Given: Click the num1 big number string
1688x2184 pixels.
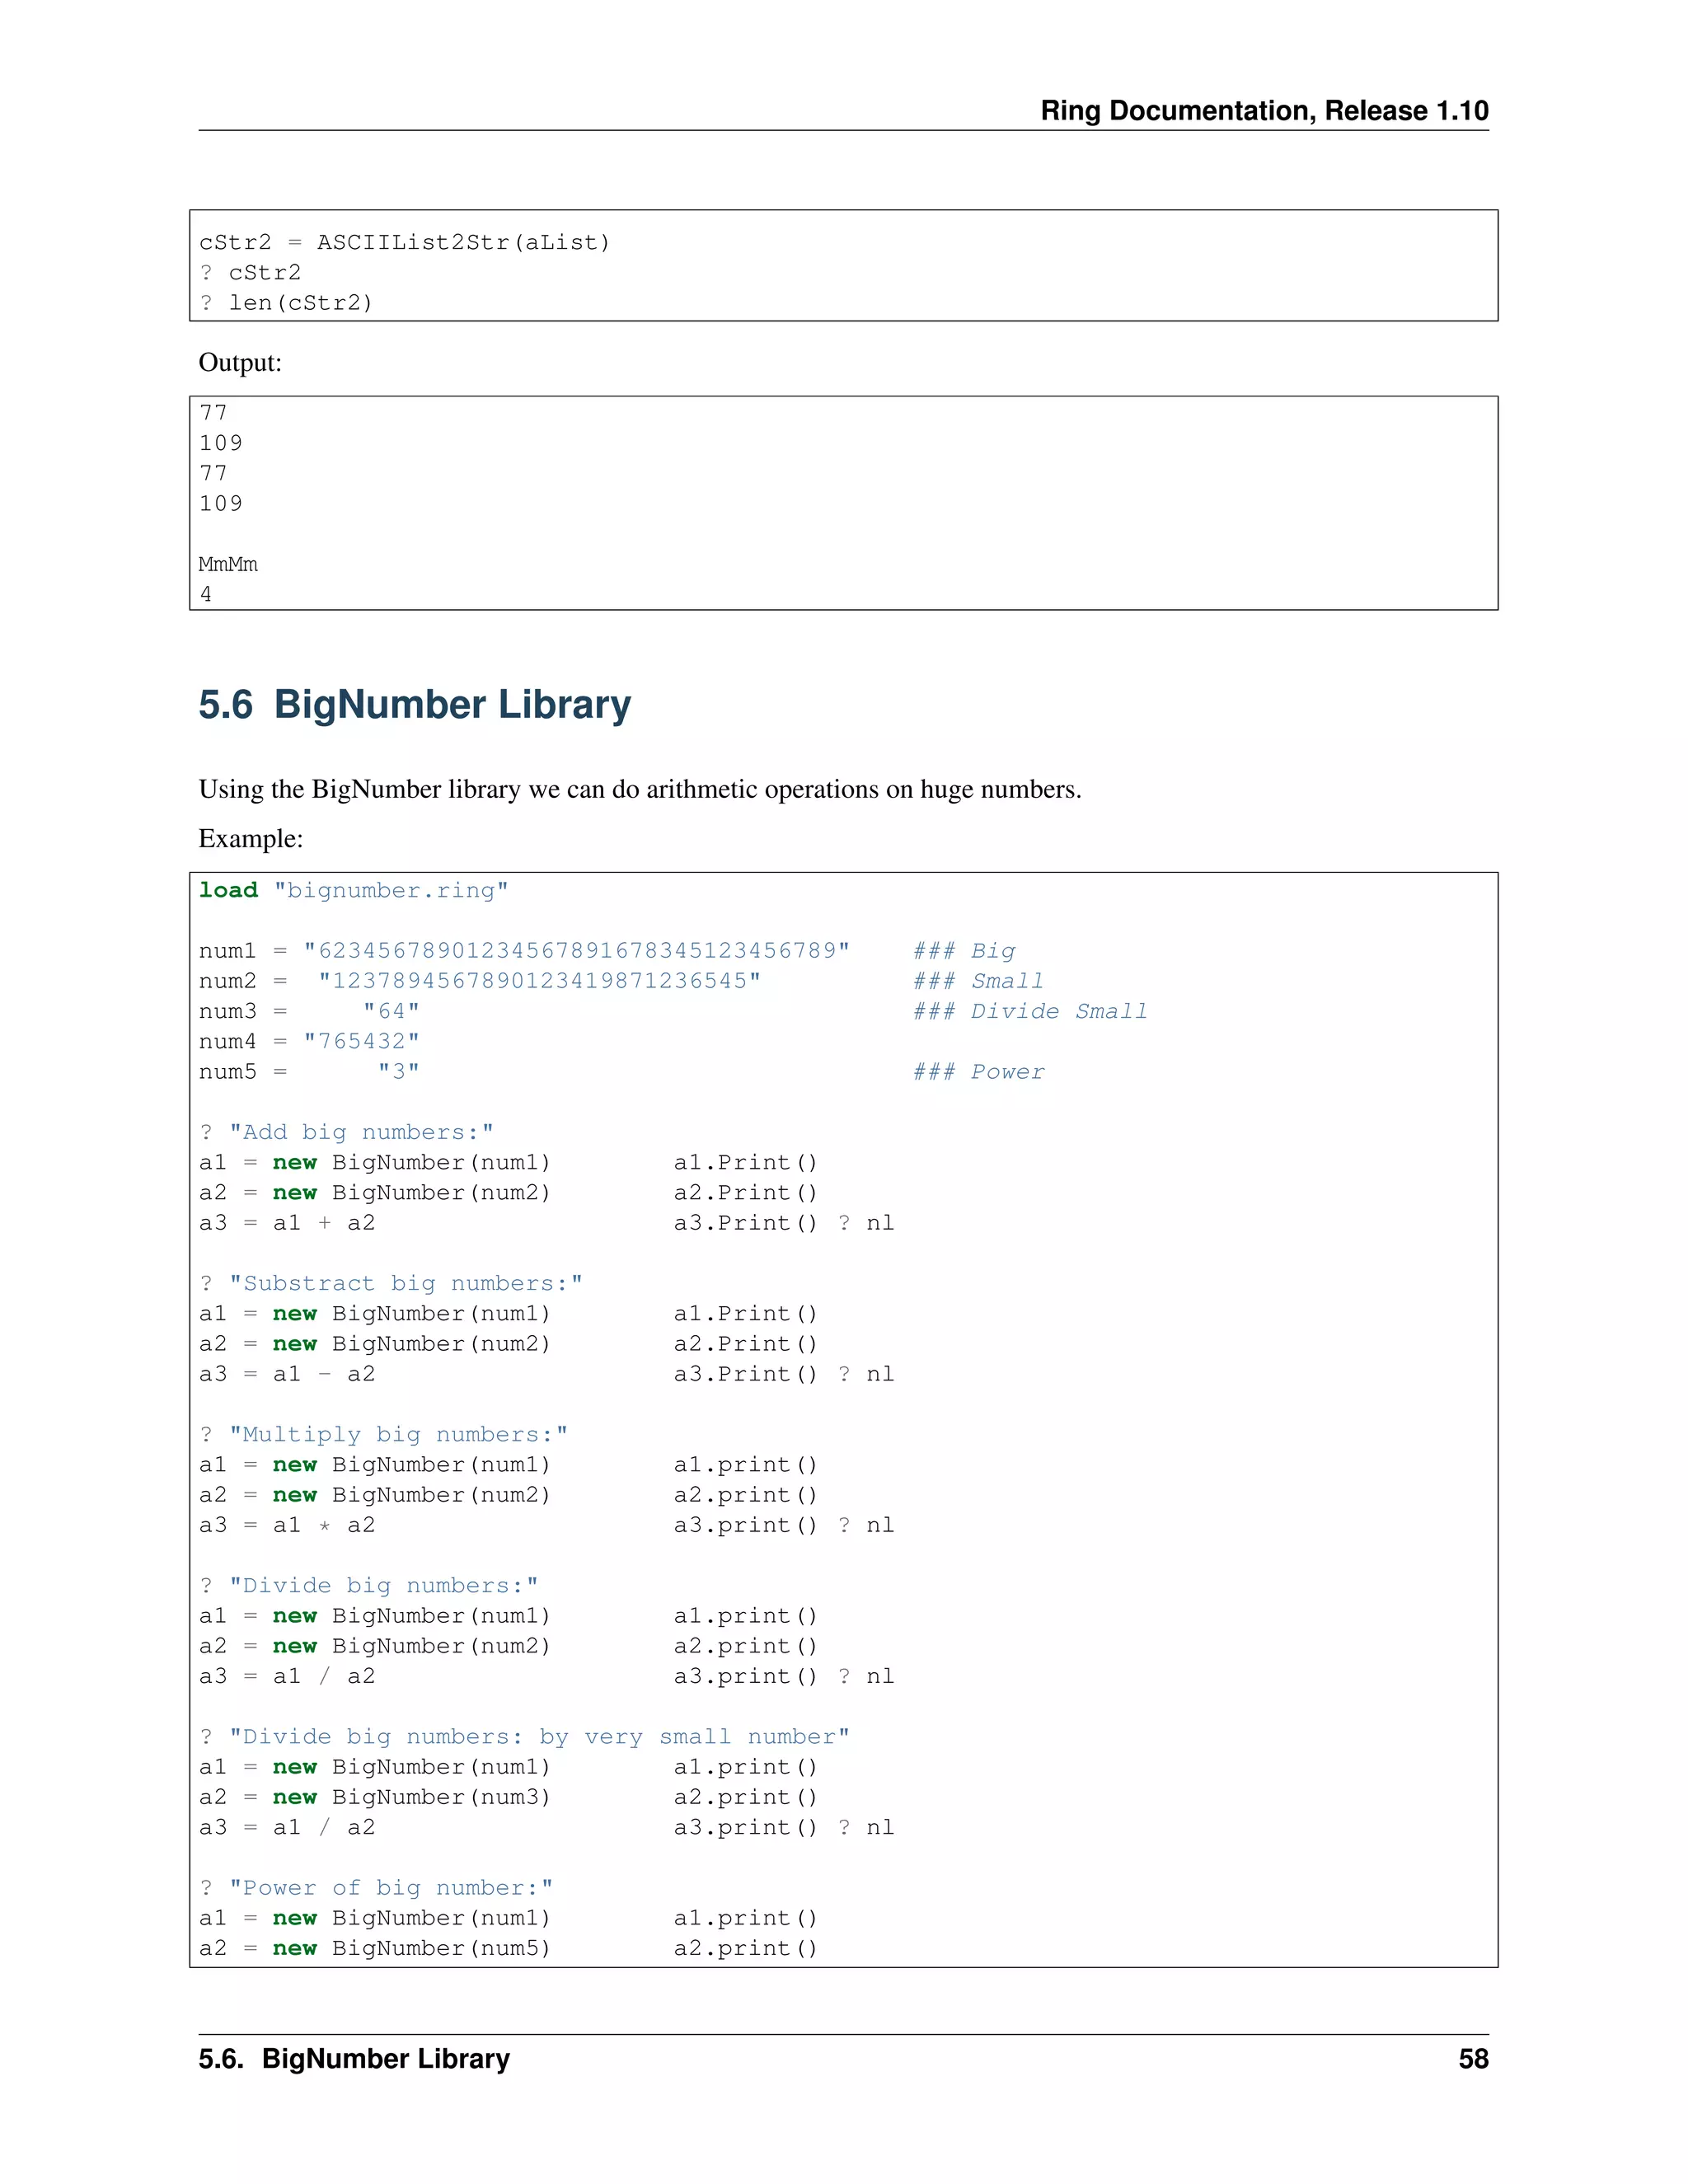Looking at the screenshot, I should (577, 951).
